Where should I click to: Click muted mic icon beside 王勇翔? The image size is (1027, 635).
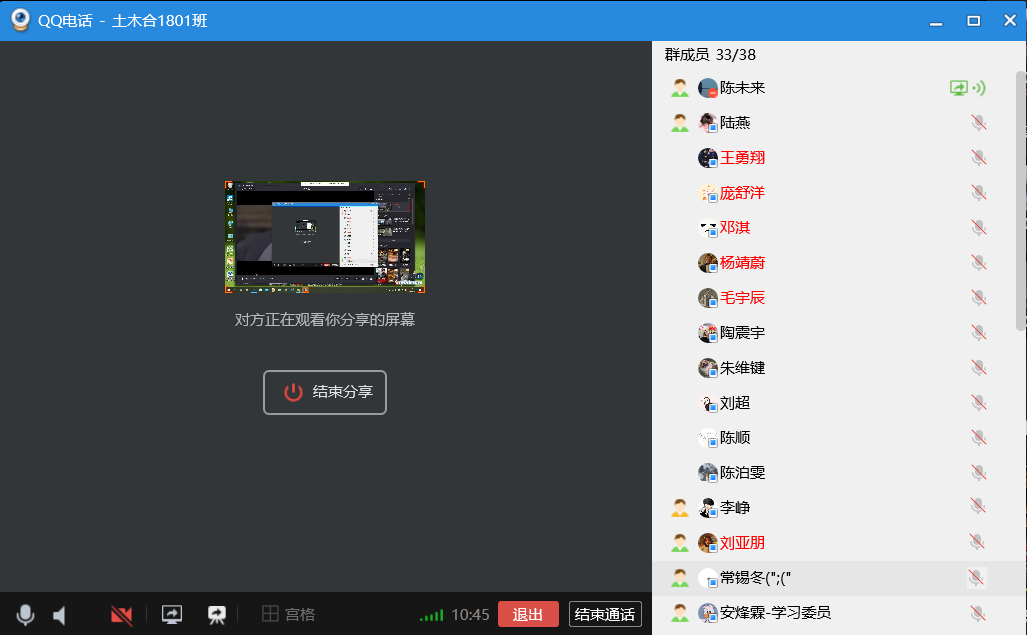978,158
